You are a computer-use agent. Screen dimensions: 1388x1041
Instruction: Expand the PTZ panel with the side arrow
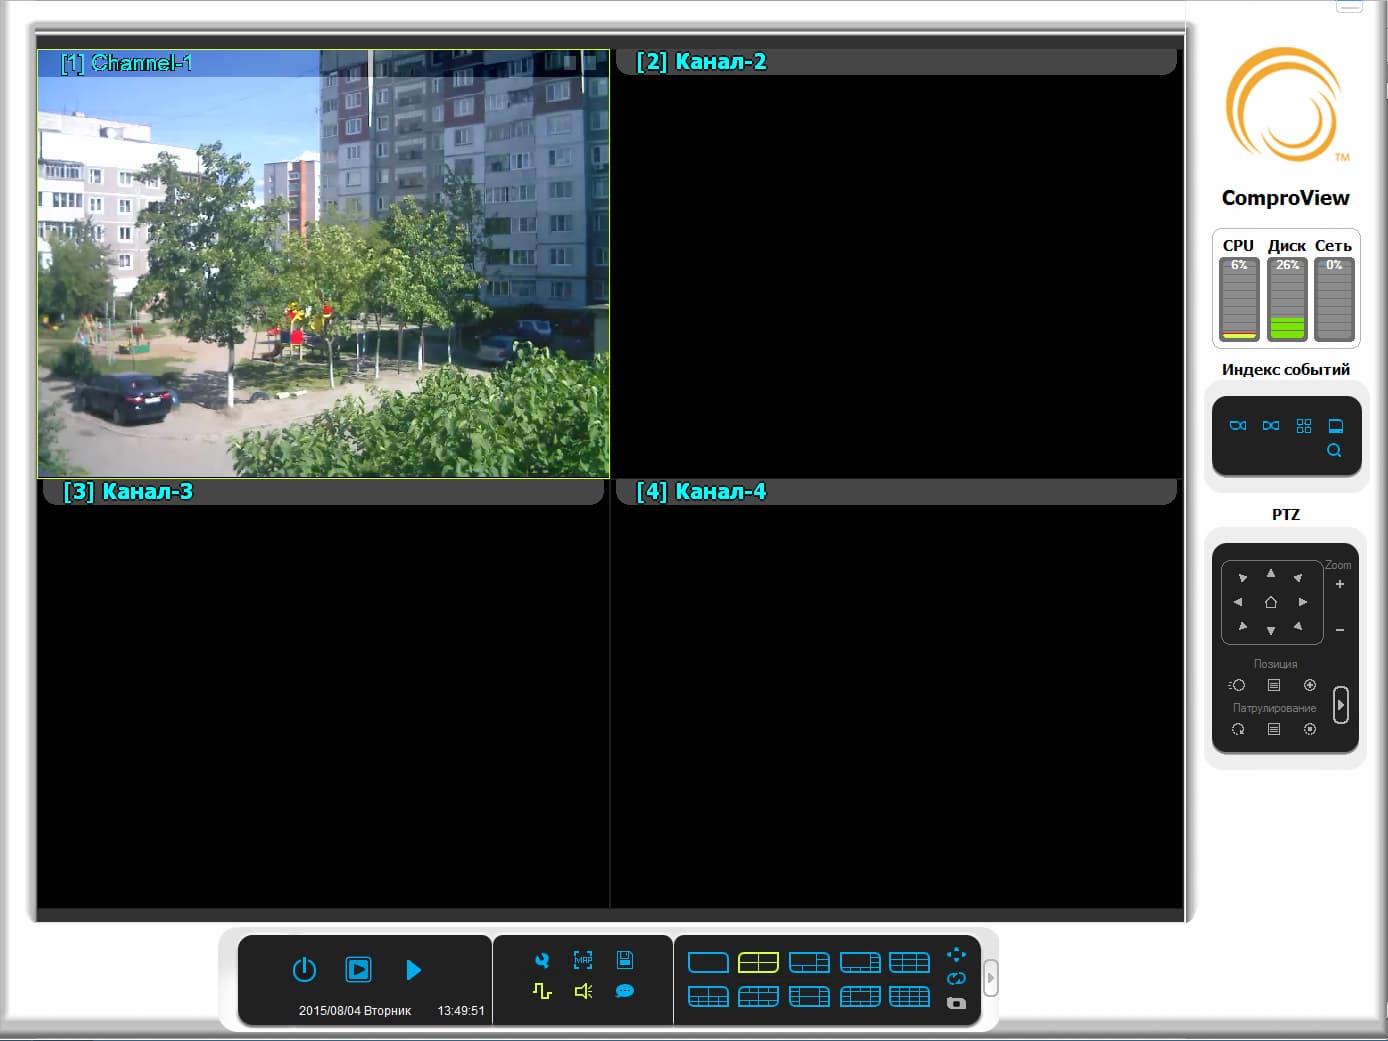click(x=1341, y=705)
